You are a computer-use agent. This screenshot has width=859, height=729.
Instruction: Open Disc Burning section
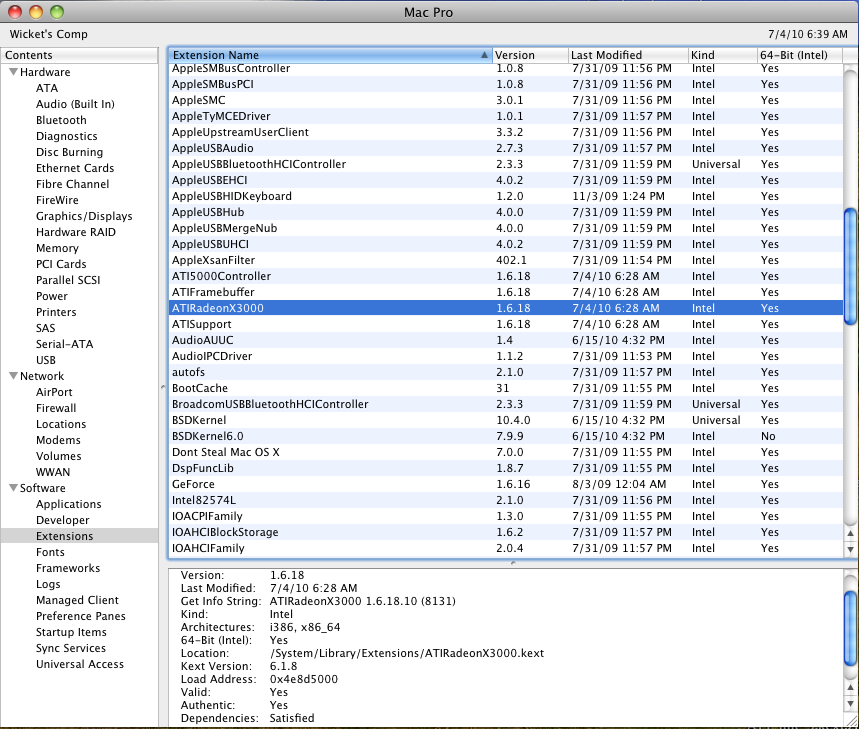pyautogui.click(x=70, y=152)
